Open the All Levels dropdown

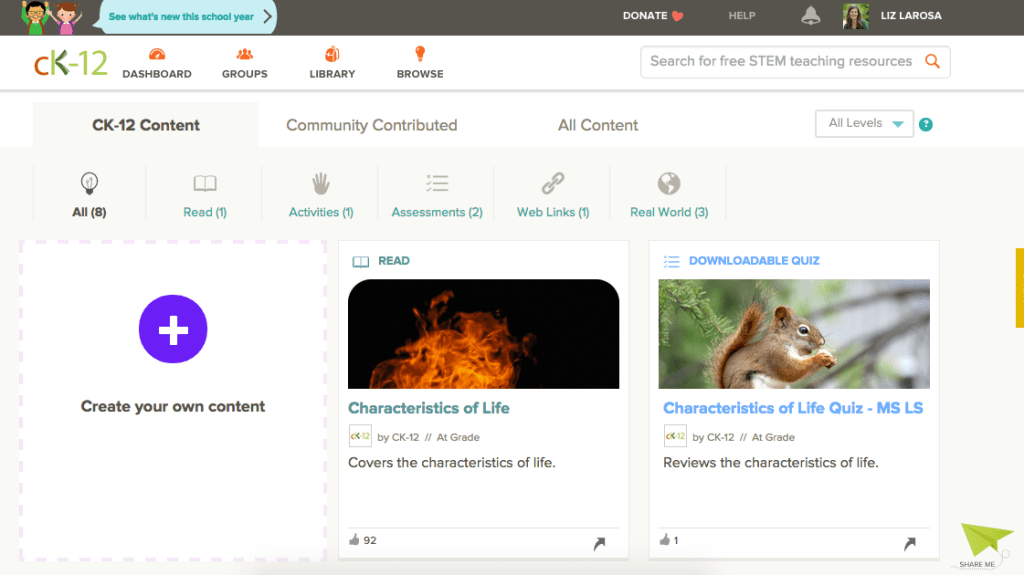pos(864,123)
